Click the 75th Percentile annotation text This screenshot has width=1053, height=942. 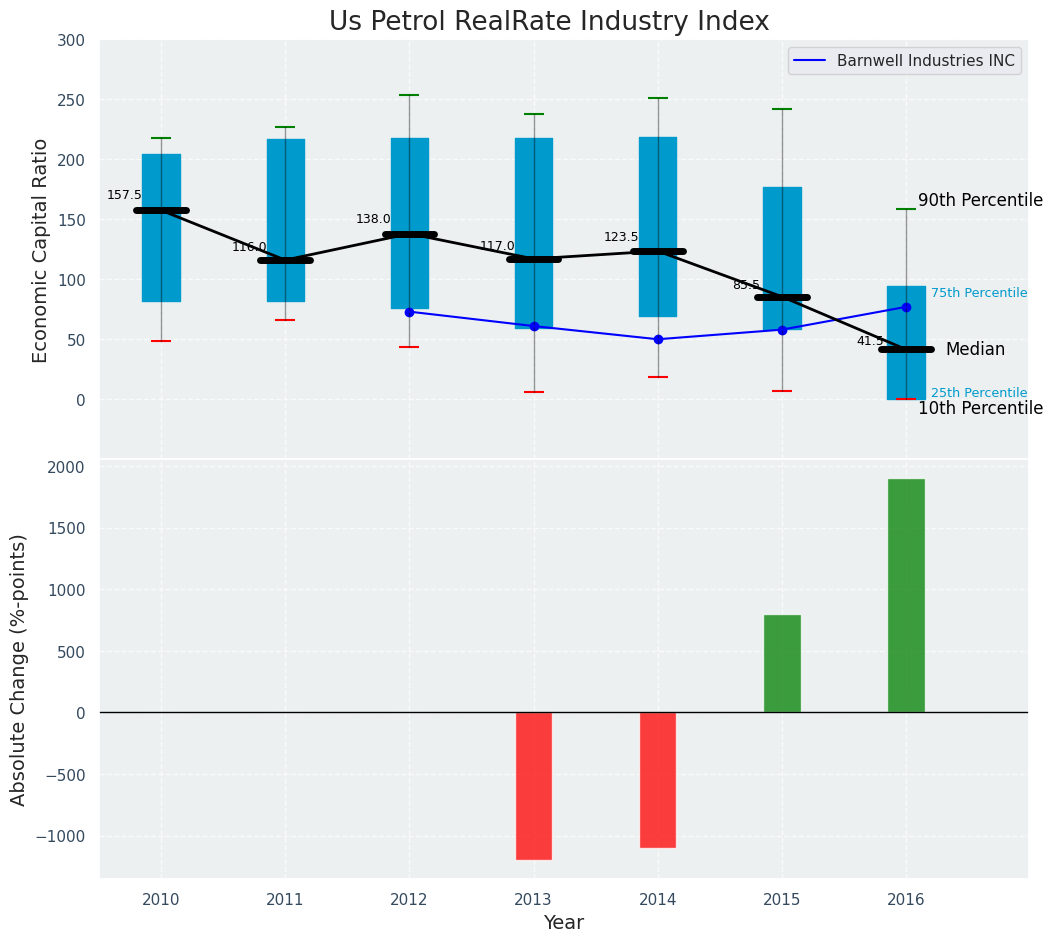pos(978,293)
